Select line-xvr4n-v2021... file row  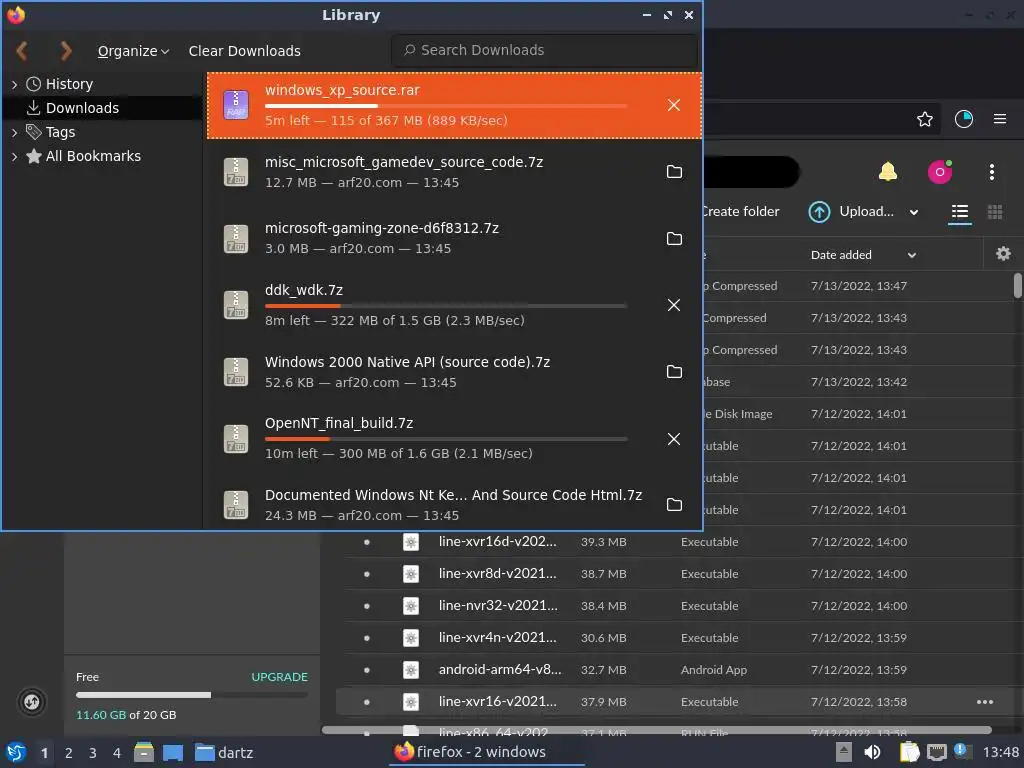point(679,638)
